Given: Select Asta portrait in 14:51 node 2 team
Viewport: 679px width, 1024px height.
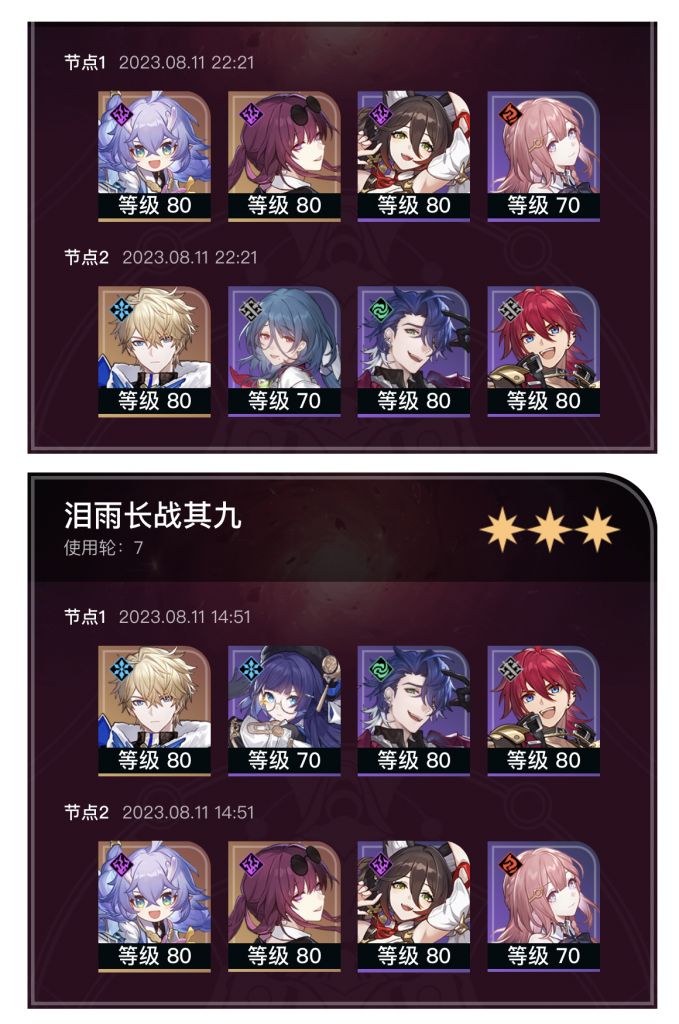Looking at the screenshot, I should click(543, 906).
